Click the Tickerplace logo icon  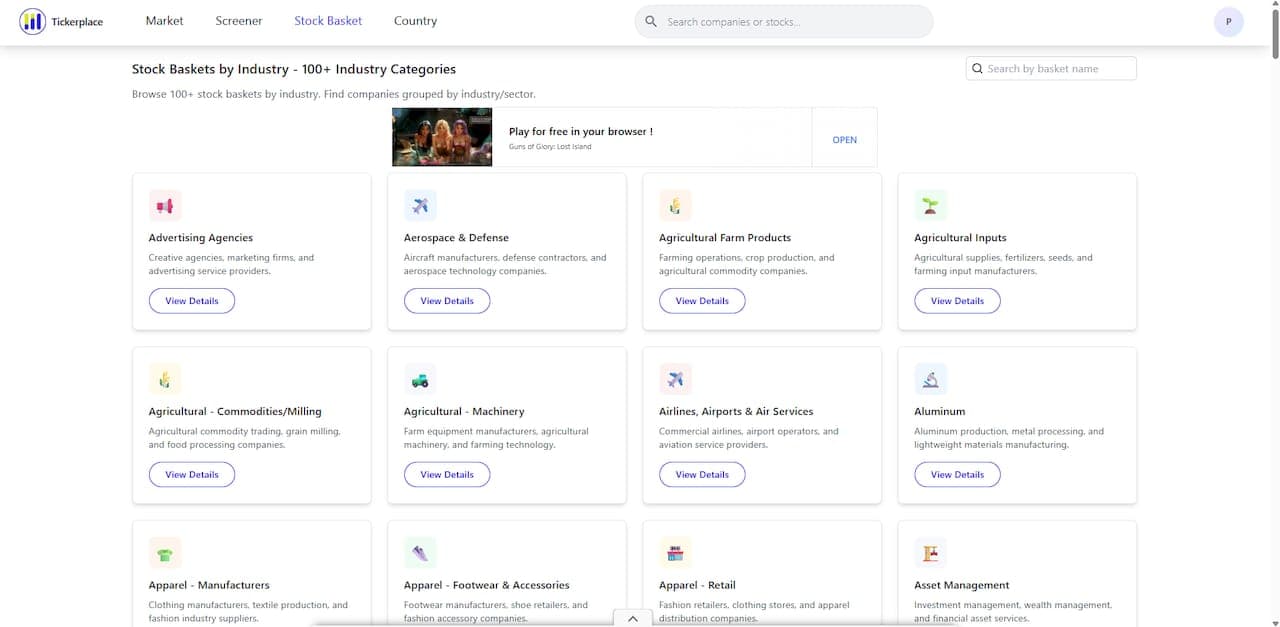32,21
